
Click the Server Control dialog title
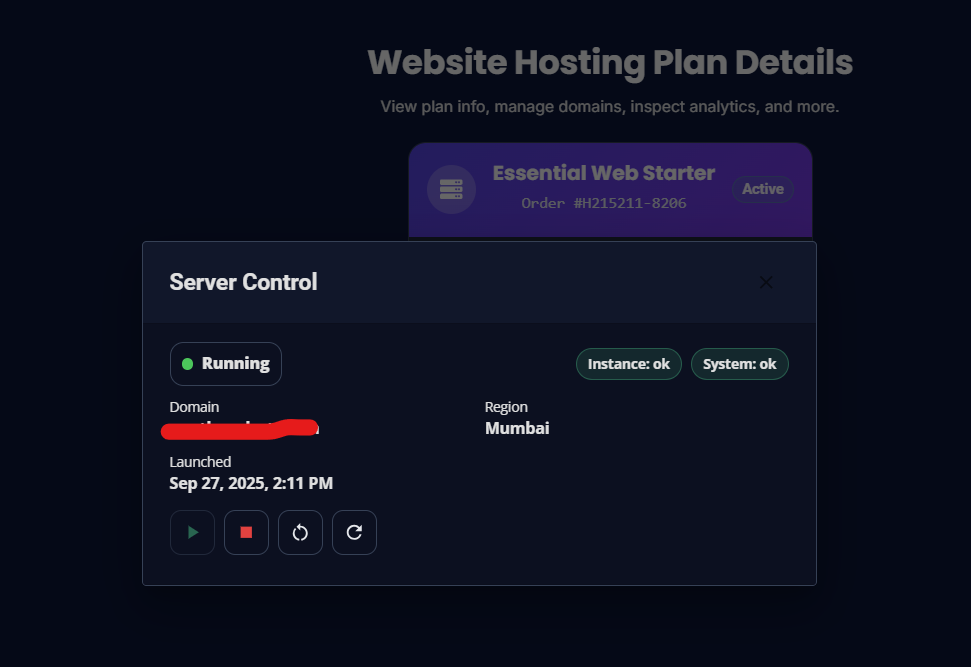coord(243,282)
